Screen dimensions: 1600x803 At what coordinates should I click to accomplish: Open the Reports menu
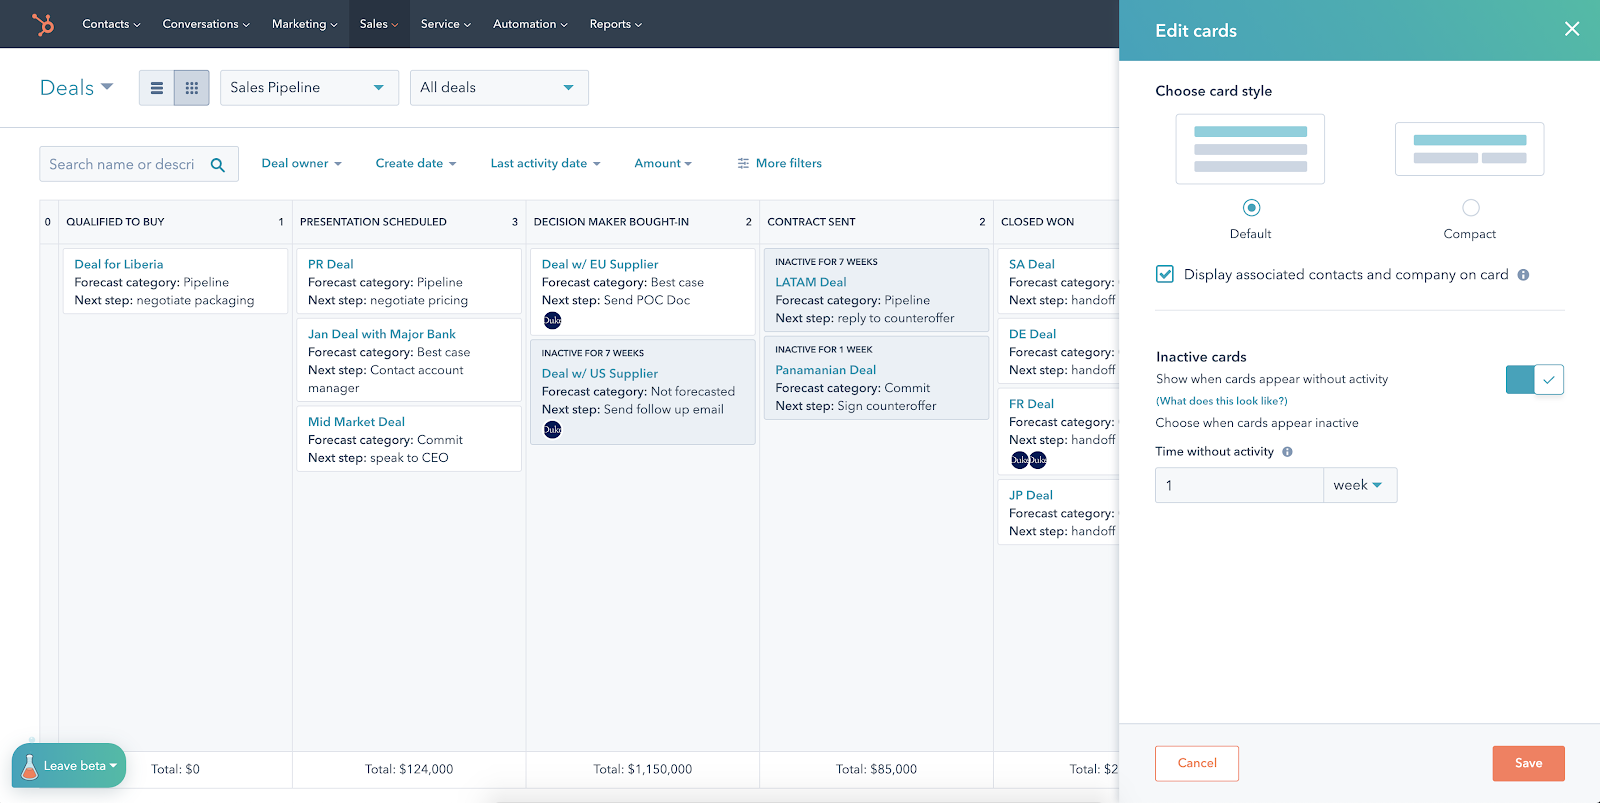click(616, 24)
